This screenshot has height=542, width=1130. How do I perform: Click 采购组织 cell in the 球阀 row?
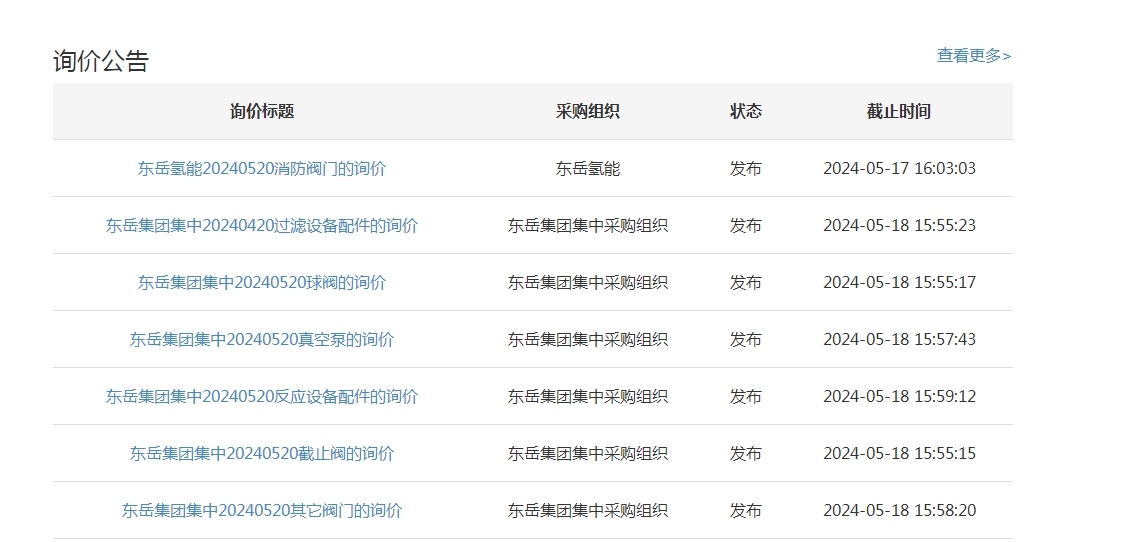pyautogui.click(x=588, y=283)
